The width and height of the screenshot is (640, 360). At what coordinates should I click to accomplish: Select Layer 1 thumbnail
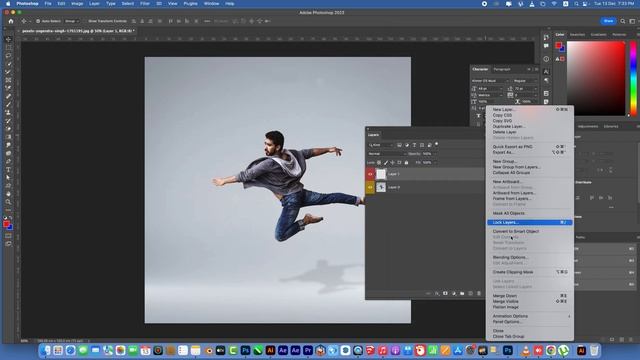tap(381, 174)
